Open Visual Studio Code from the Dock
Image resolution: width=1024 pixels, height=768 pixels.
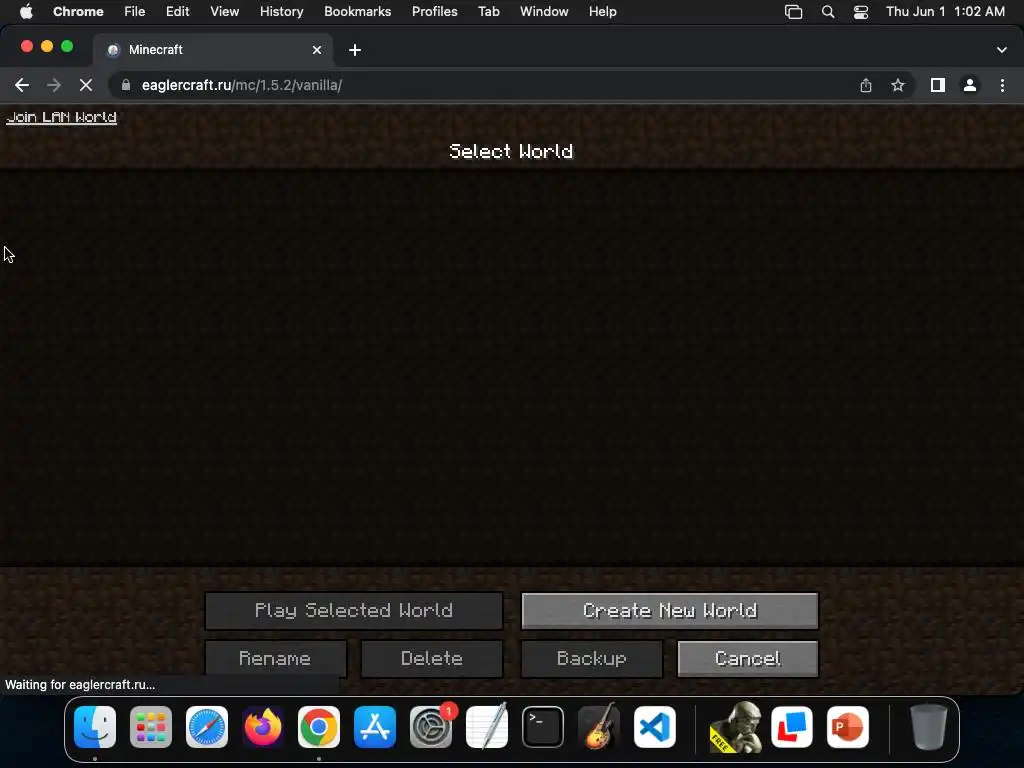tap(655, 727)
